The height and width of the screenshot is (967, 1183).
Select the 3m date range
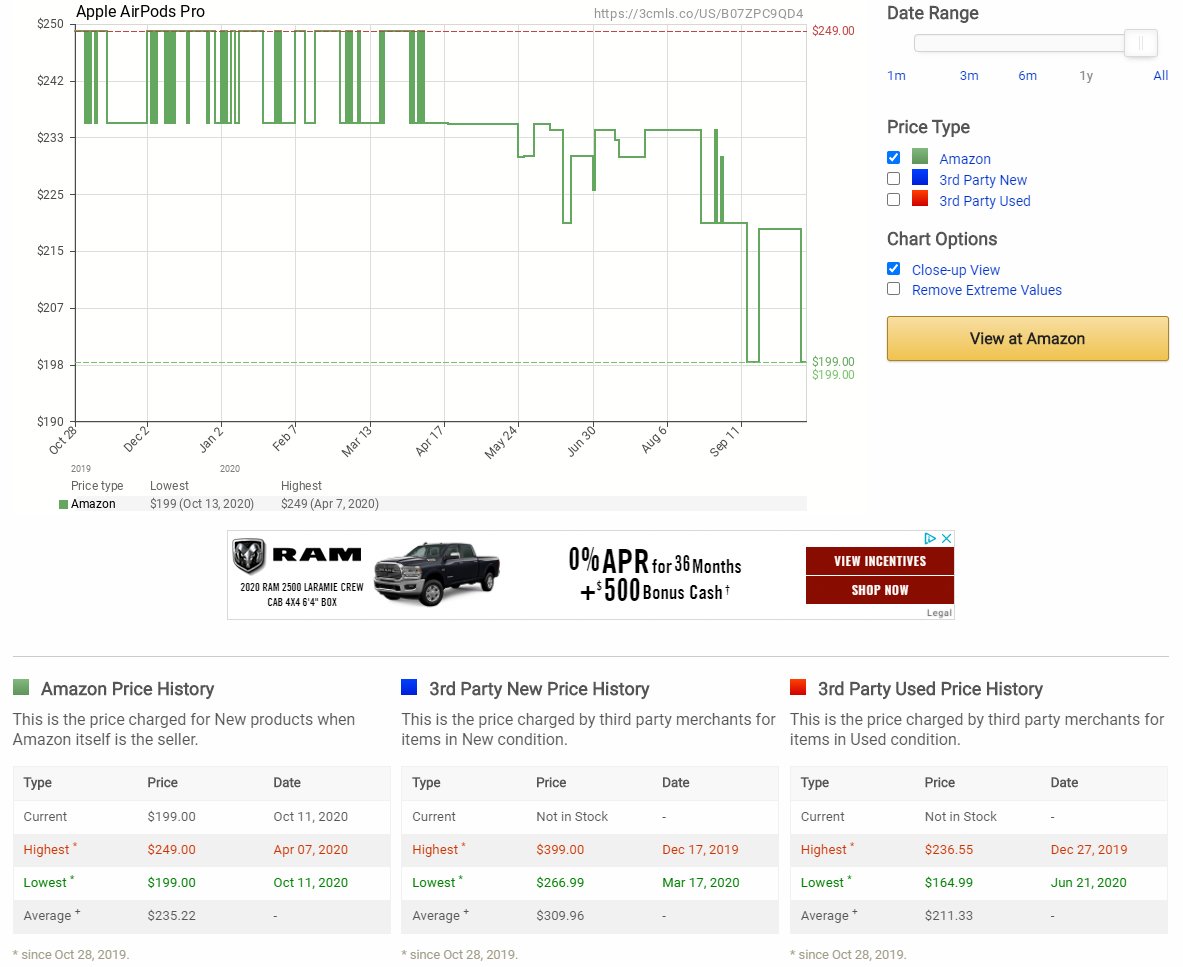click(969, 75)
